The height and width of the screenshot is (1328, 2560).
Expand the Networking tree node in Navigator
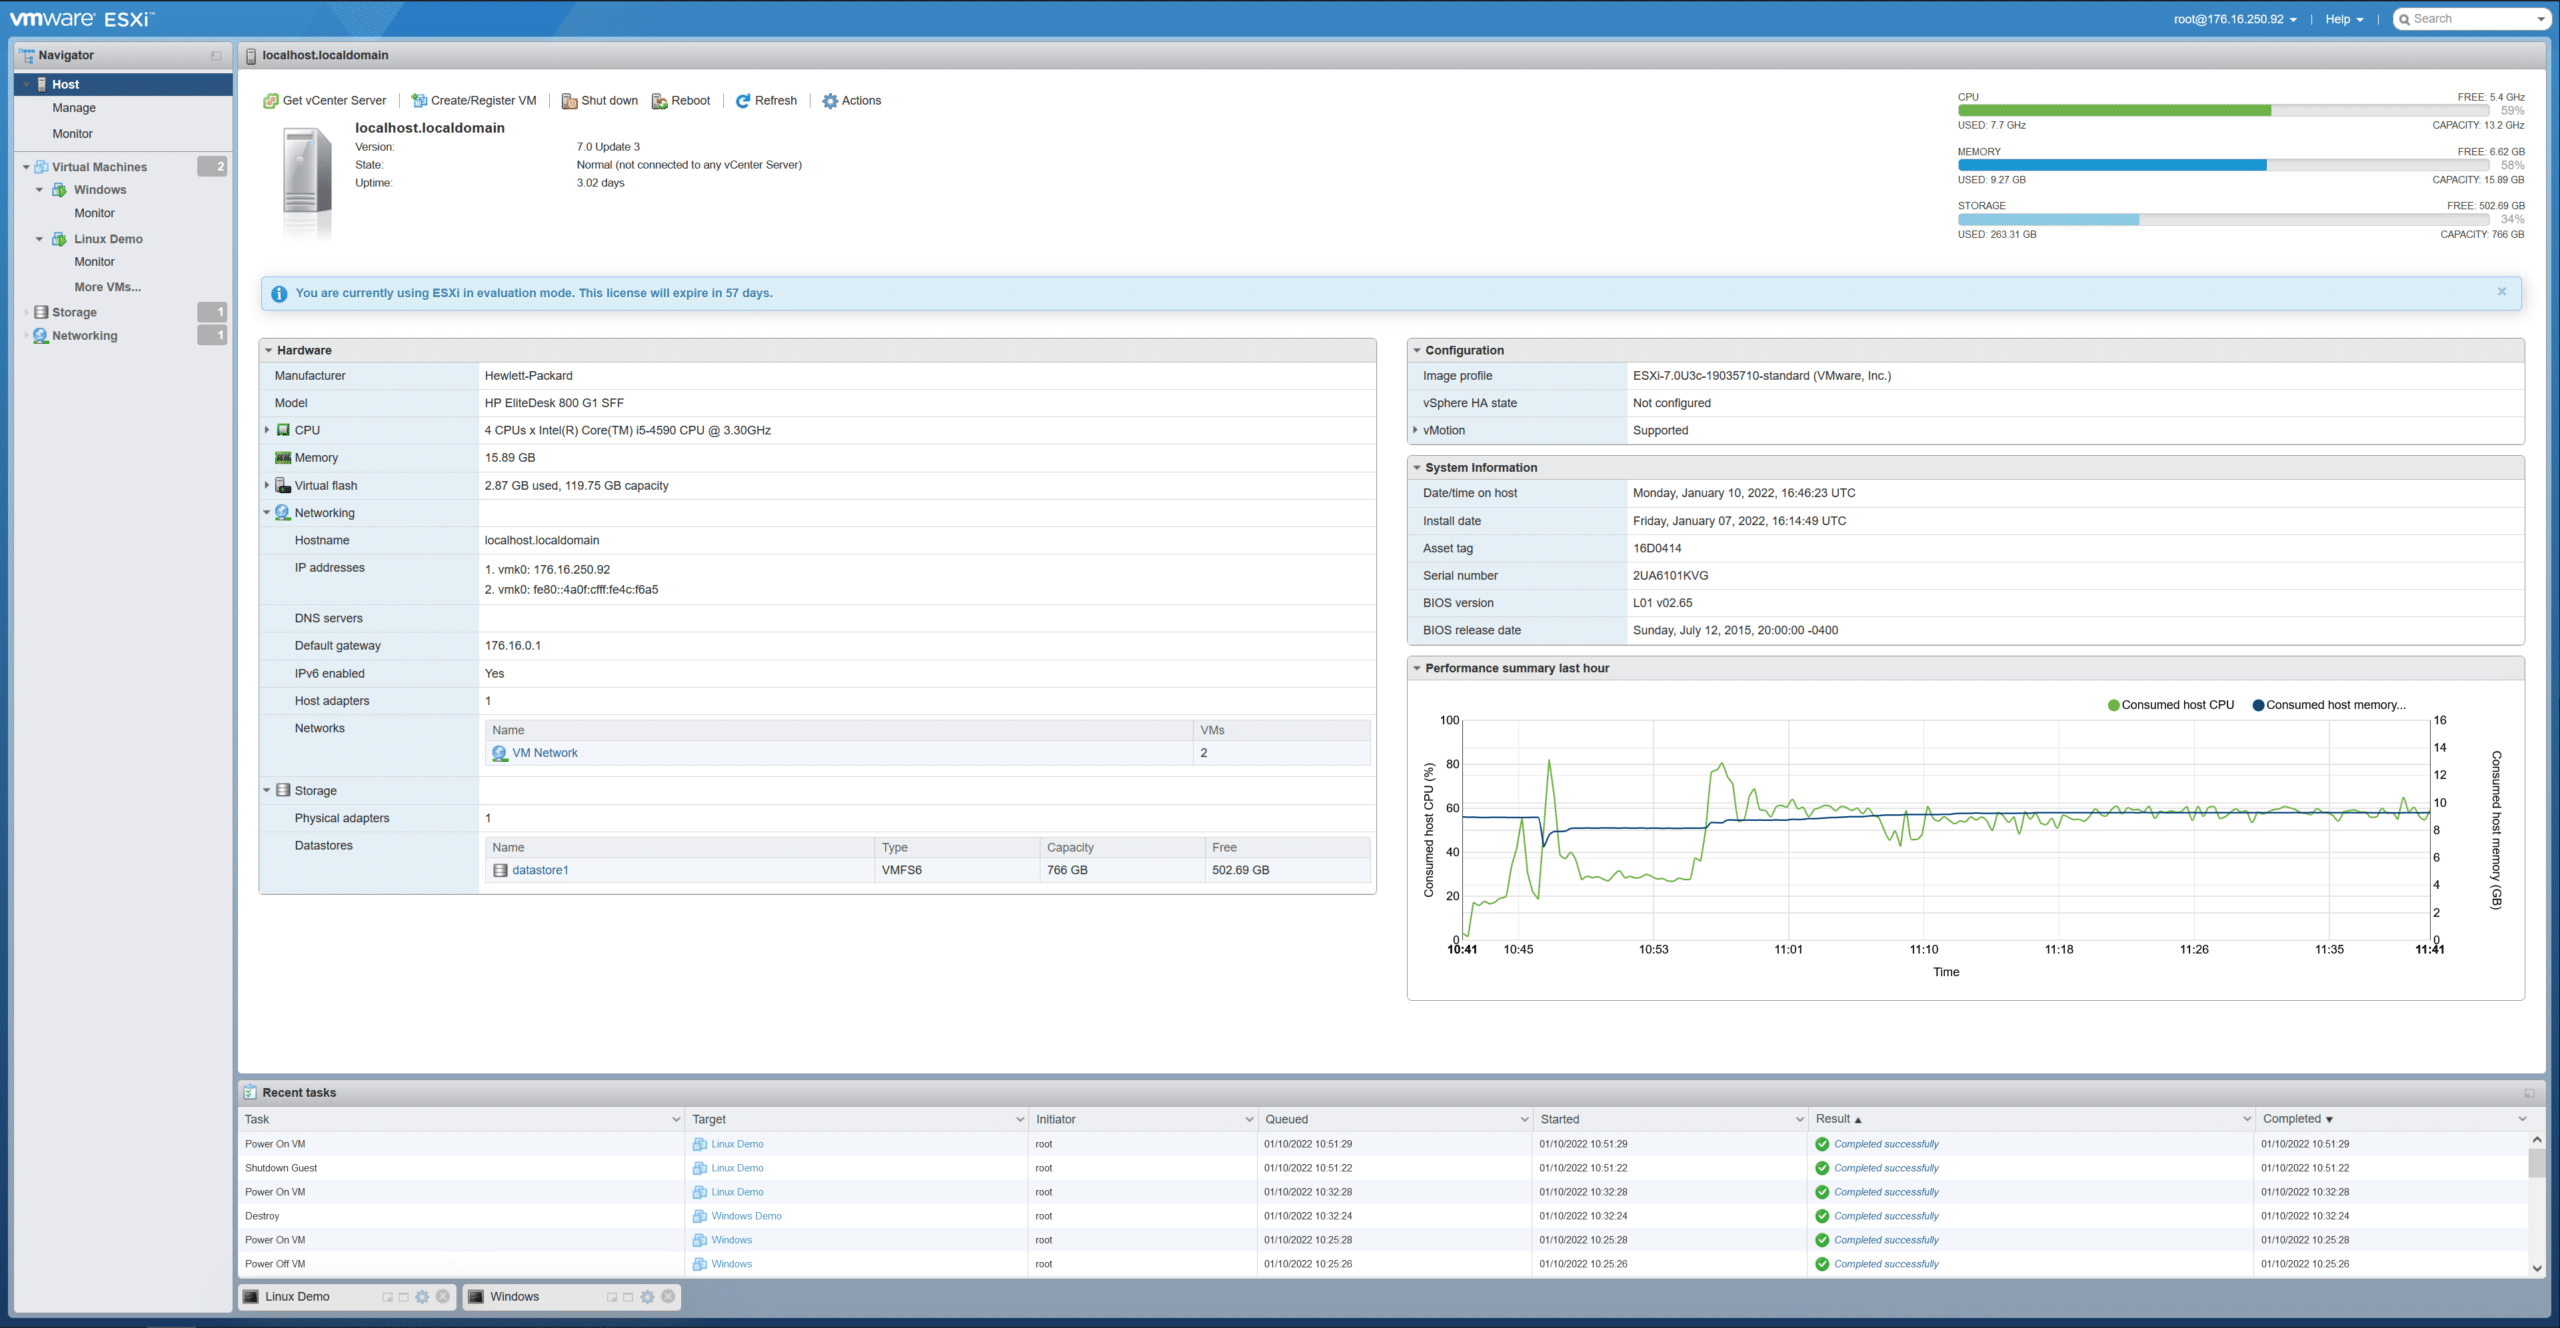click(26, 336)
